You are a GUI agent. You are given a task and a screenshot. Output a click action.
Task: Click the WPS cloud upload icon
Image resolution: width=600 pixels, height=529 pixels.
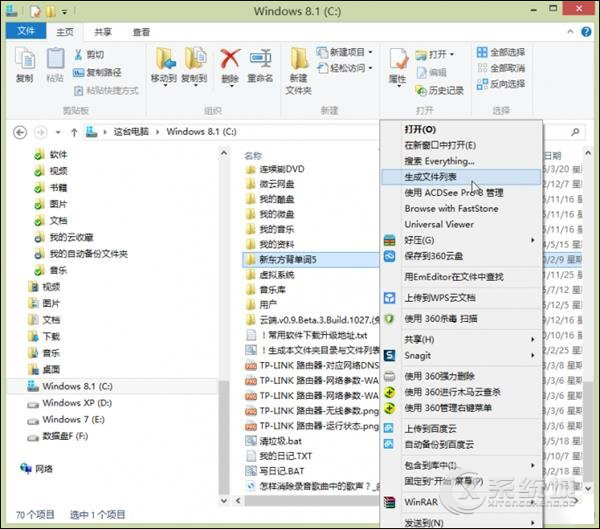(x=390, y=298)
